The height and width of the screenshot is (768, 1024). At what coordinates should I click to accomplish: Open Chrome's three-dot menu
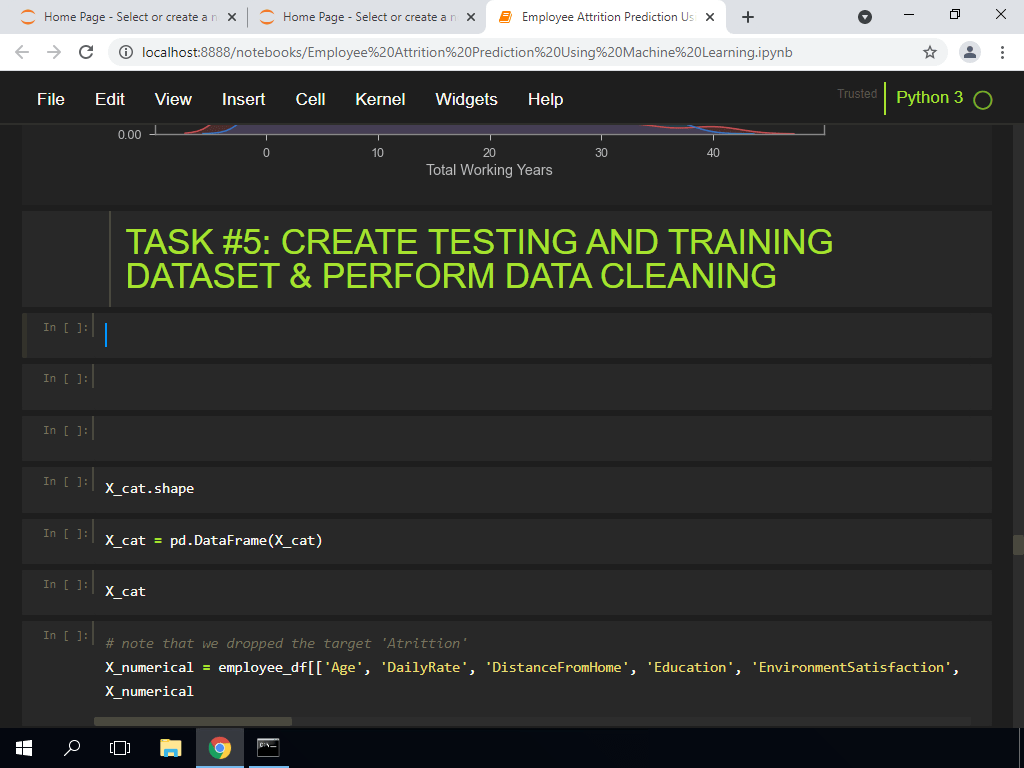(x=1002, y=52)
